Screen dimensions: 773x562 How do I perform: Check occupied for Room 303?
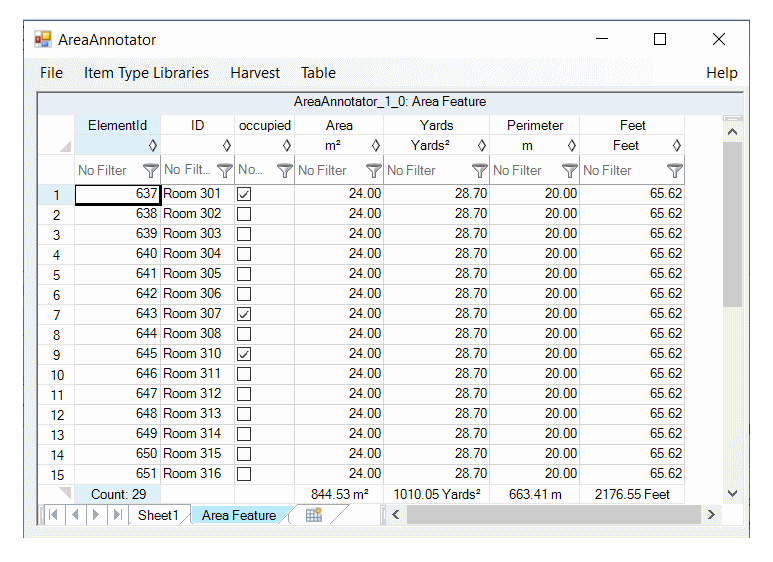244,234
